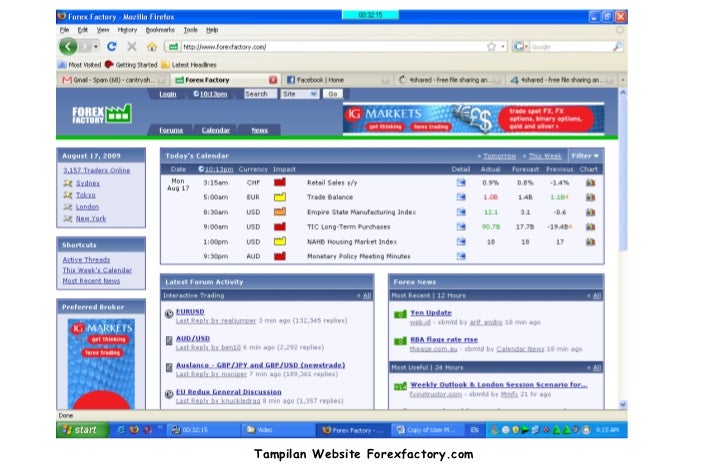Expand the calendar Filter dropdown
The height and width of the screenshot is (476, 728).
[585, 156]
